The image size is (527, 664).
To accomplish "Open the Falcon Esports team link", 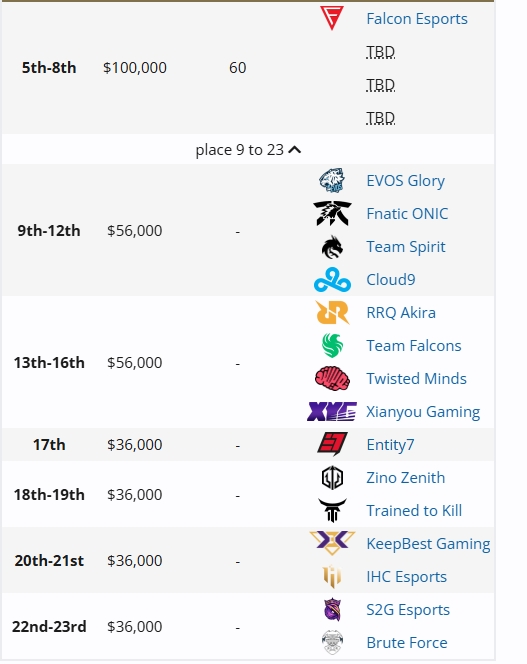I will tap(417, 19).
